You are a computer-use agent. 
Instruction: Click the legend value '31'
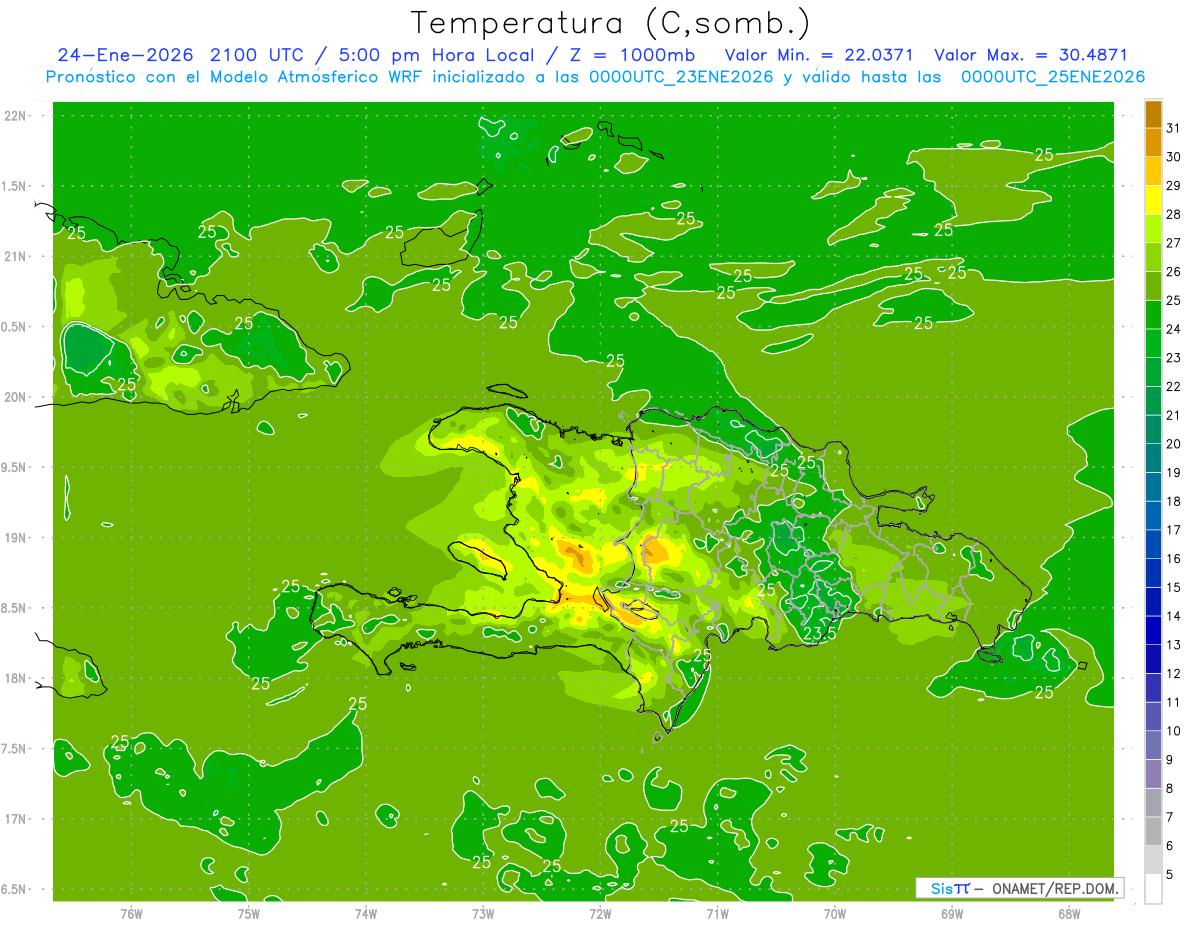tap(1174, 128)
